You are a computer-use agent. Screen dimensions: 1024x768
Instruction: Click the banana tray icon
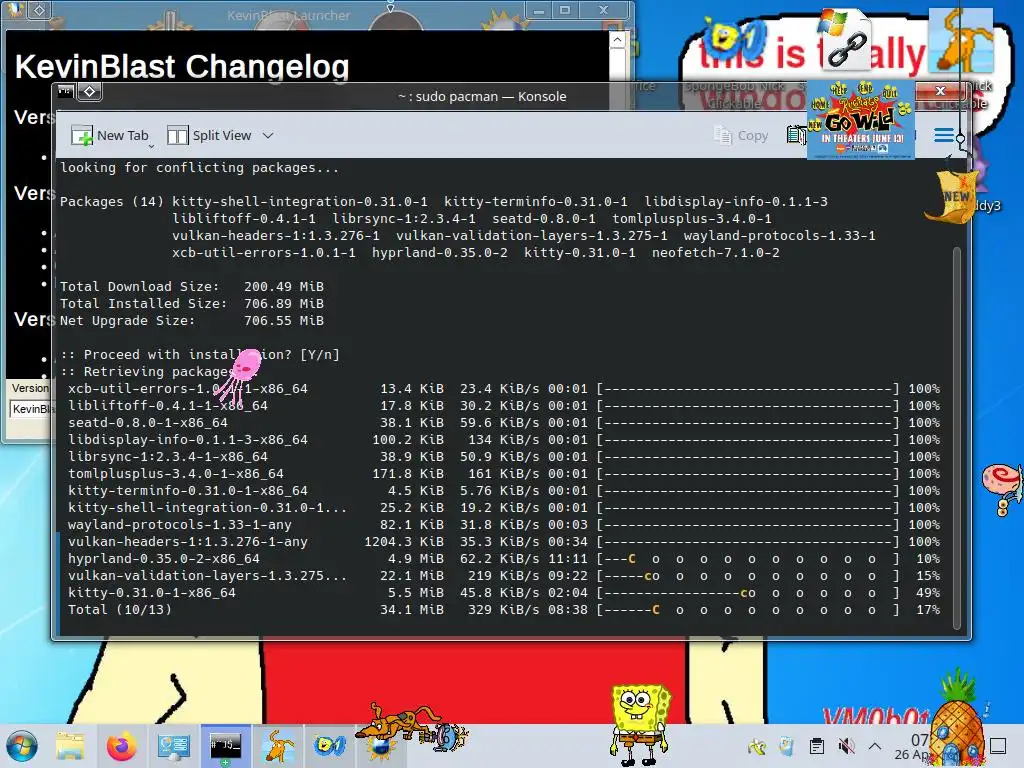[x=758, y=746]
